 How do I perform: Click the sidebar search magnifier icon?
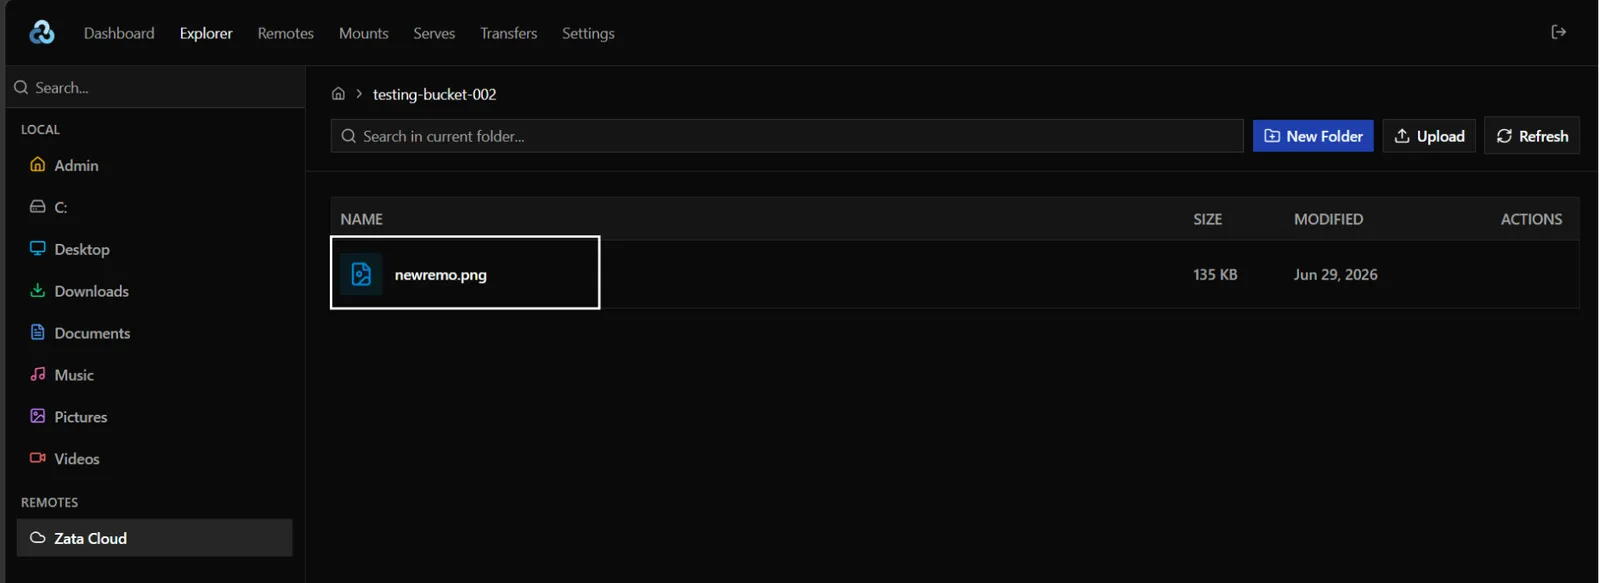pos(21,88)
